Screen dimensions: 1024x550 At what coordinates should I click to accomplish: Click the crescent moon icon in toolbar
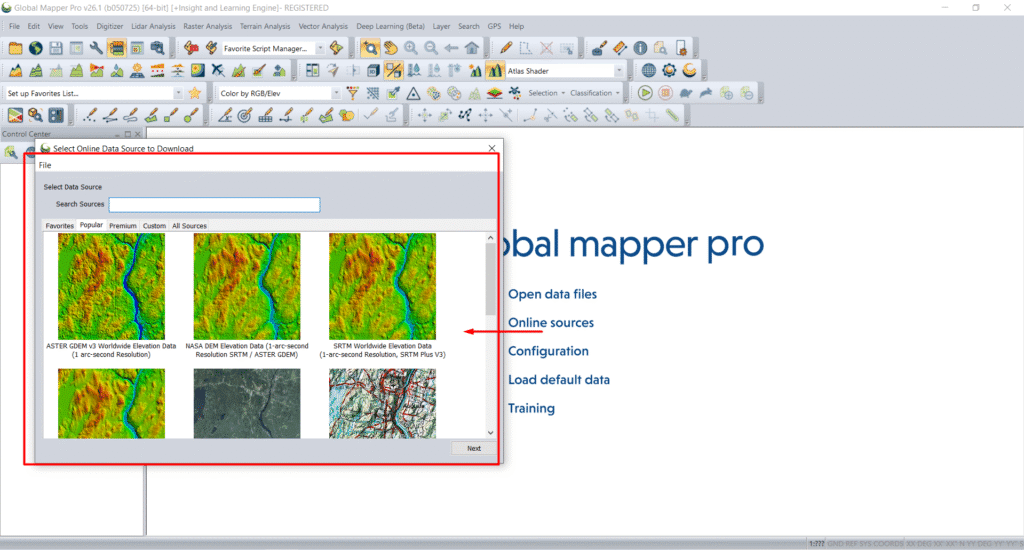coord(689,71)
